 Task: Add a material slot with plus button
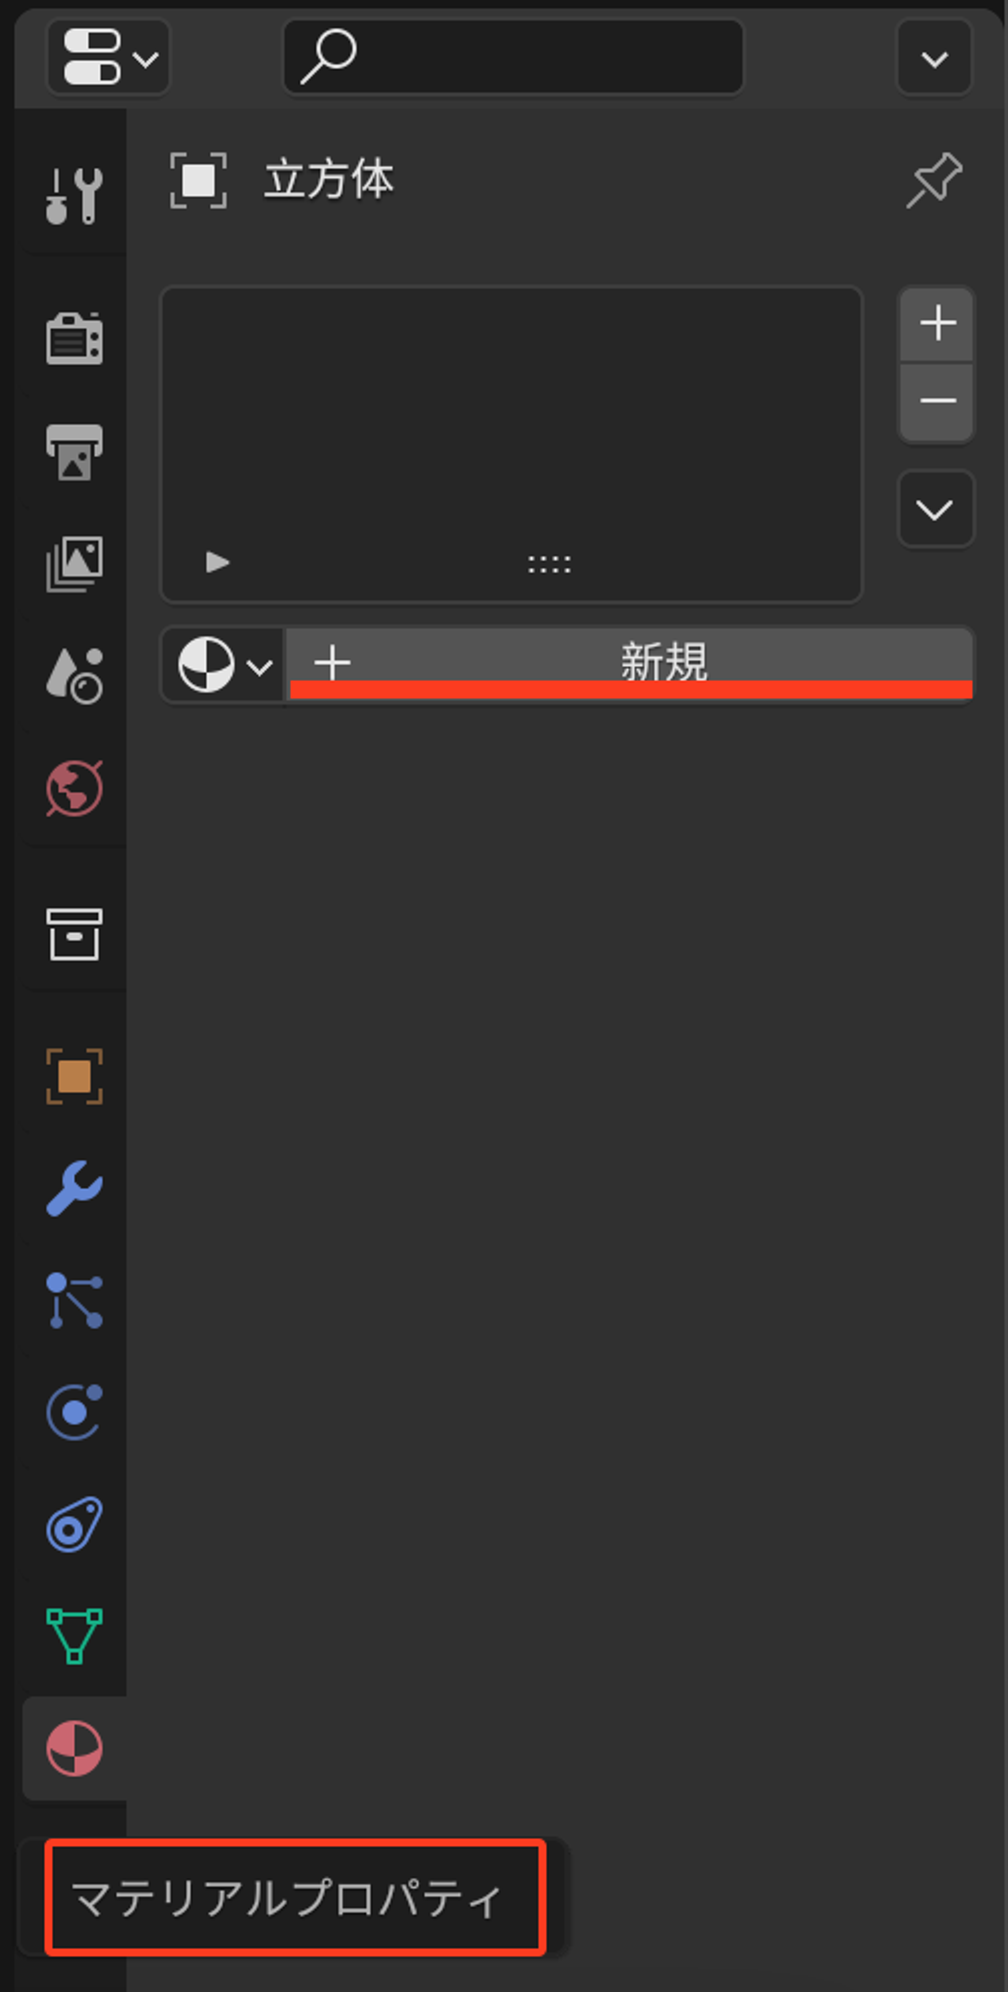[937, 324]
